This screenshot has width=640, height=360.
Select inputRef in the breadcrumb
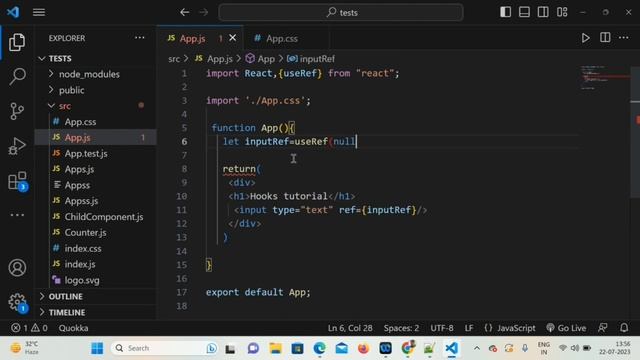coord(311,59)
